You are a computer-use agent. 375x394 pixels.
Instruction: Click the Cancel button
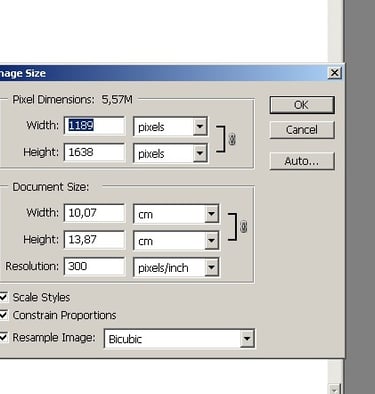click(302, 130)
